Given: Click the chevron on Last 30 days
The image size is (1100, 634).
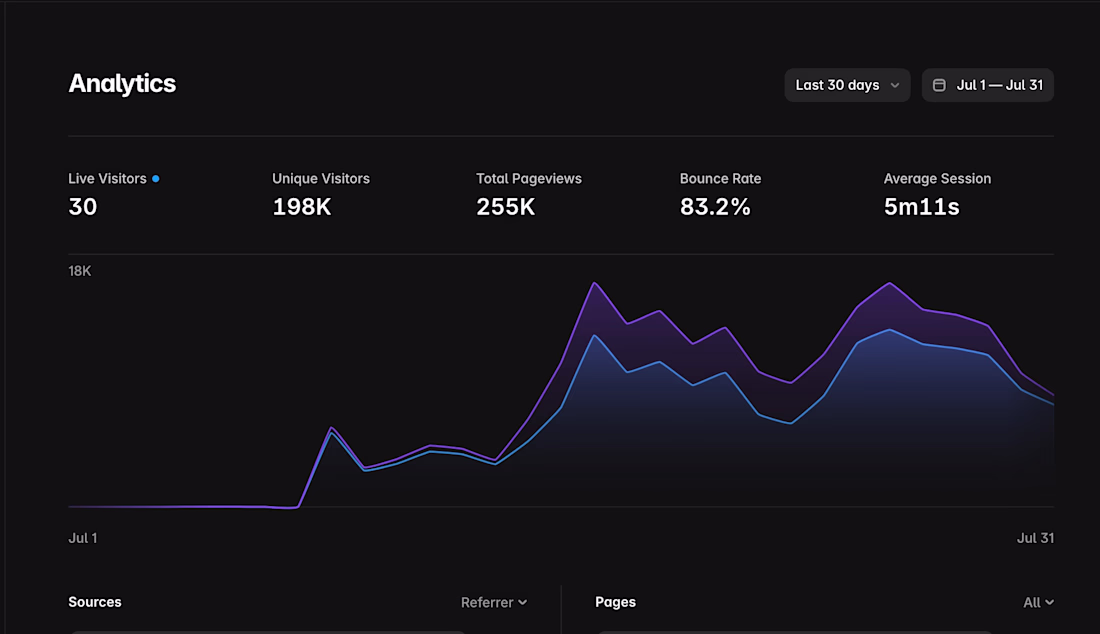Looking at the screenshot, I should (x=894, y=86).
